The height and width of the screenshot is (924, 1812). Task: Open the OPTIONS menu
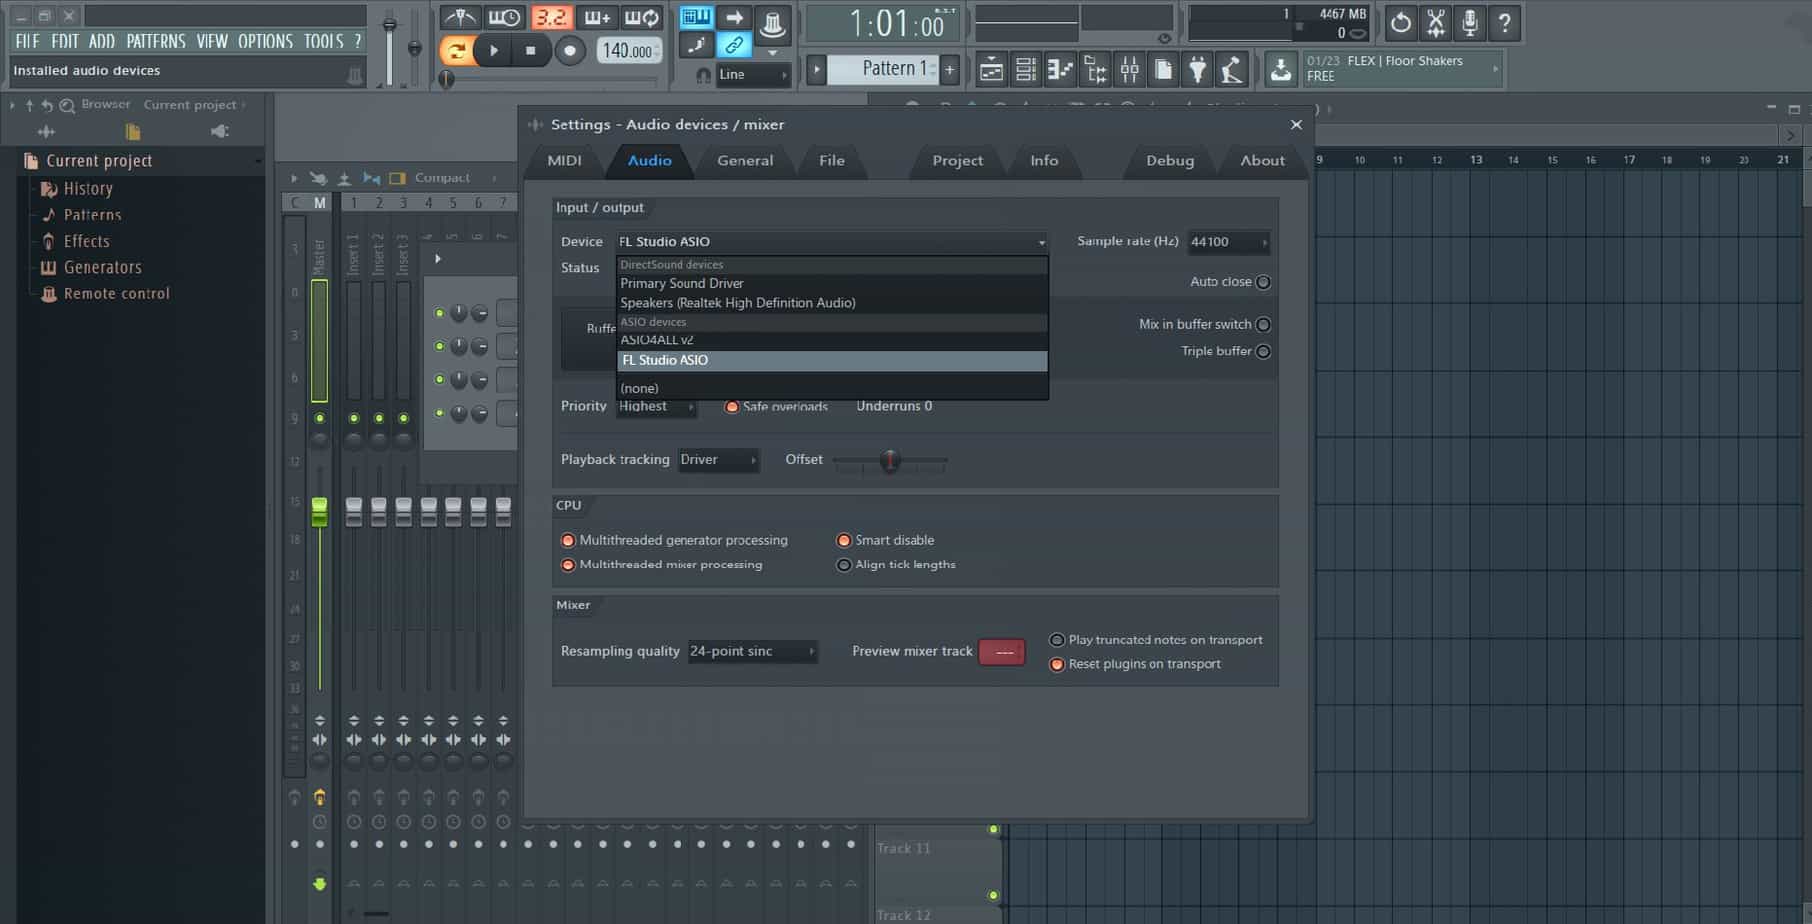(x=265, y=41)
